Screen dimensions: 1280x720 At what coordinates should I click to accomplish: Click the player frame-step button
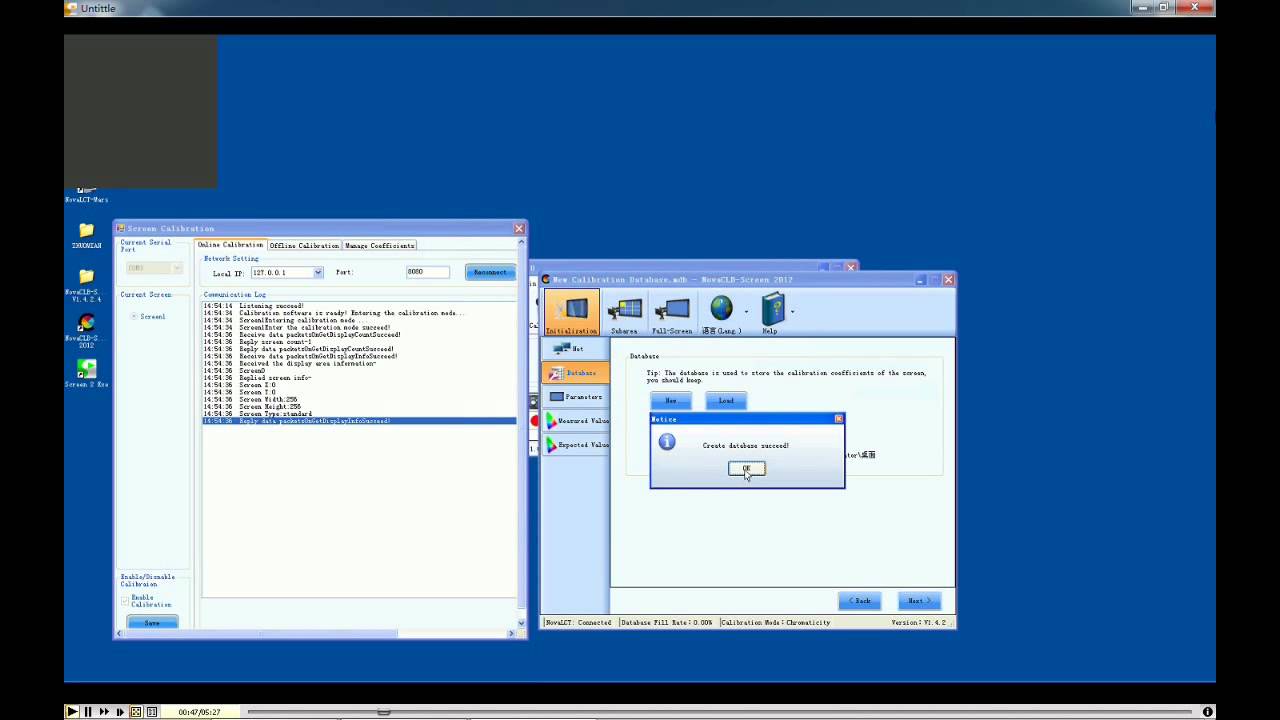[x=120, y=712]
